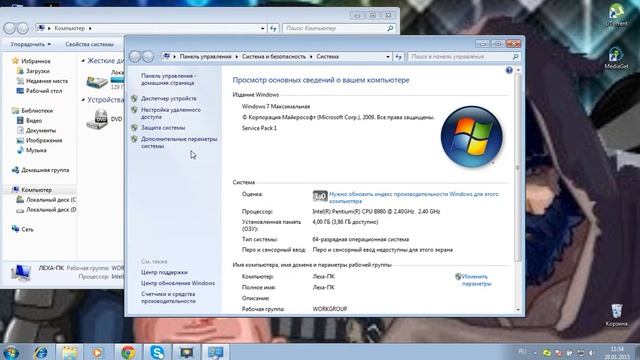Refresh the System window address bar
Viewport: 640px width, 360px height.
[x=398, y=57]
